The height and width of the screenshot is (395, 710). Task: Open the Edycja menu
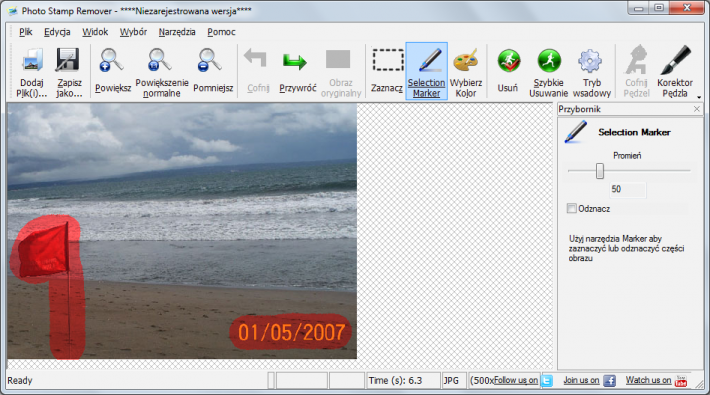coord(57,32)
